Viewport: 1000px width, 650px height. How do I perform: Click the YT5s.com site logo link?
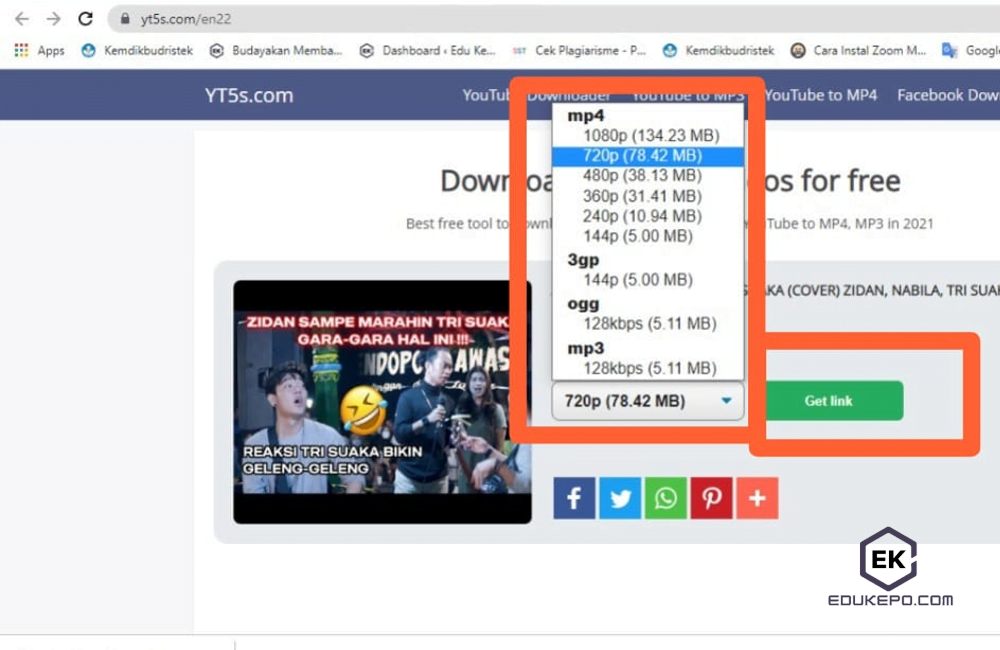249,95
